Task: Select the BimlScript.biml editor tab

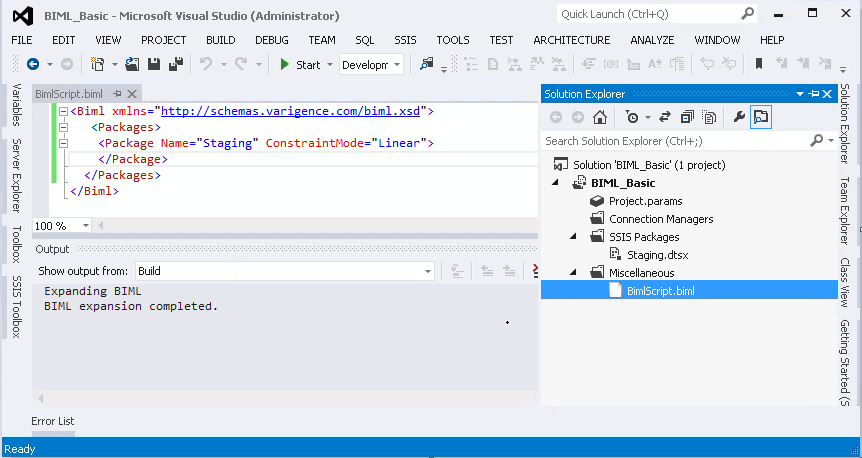Action: (69, 94)
